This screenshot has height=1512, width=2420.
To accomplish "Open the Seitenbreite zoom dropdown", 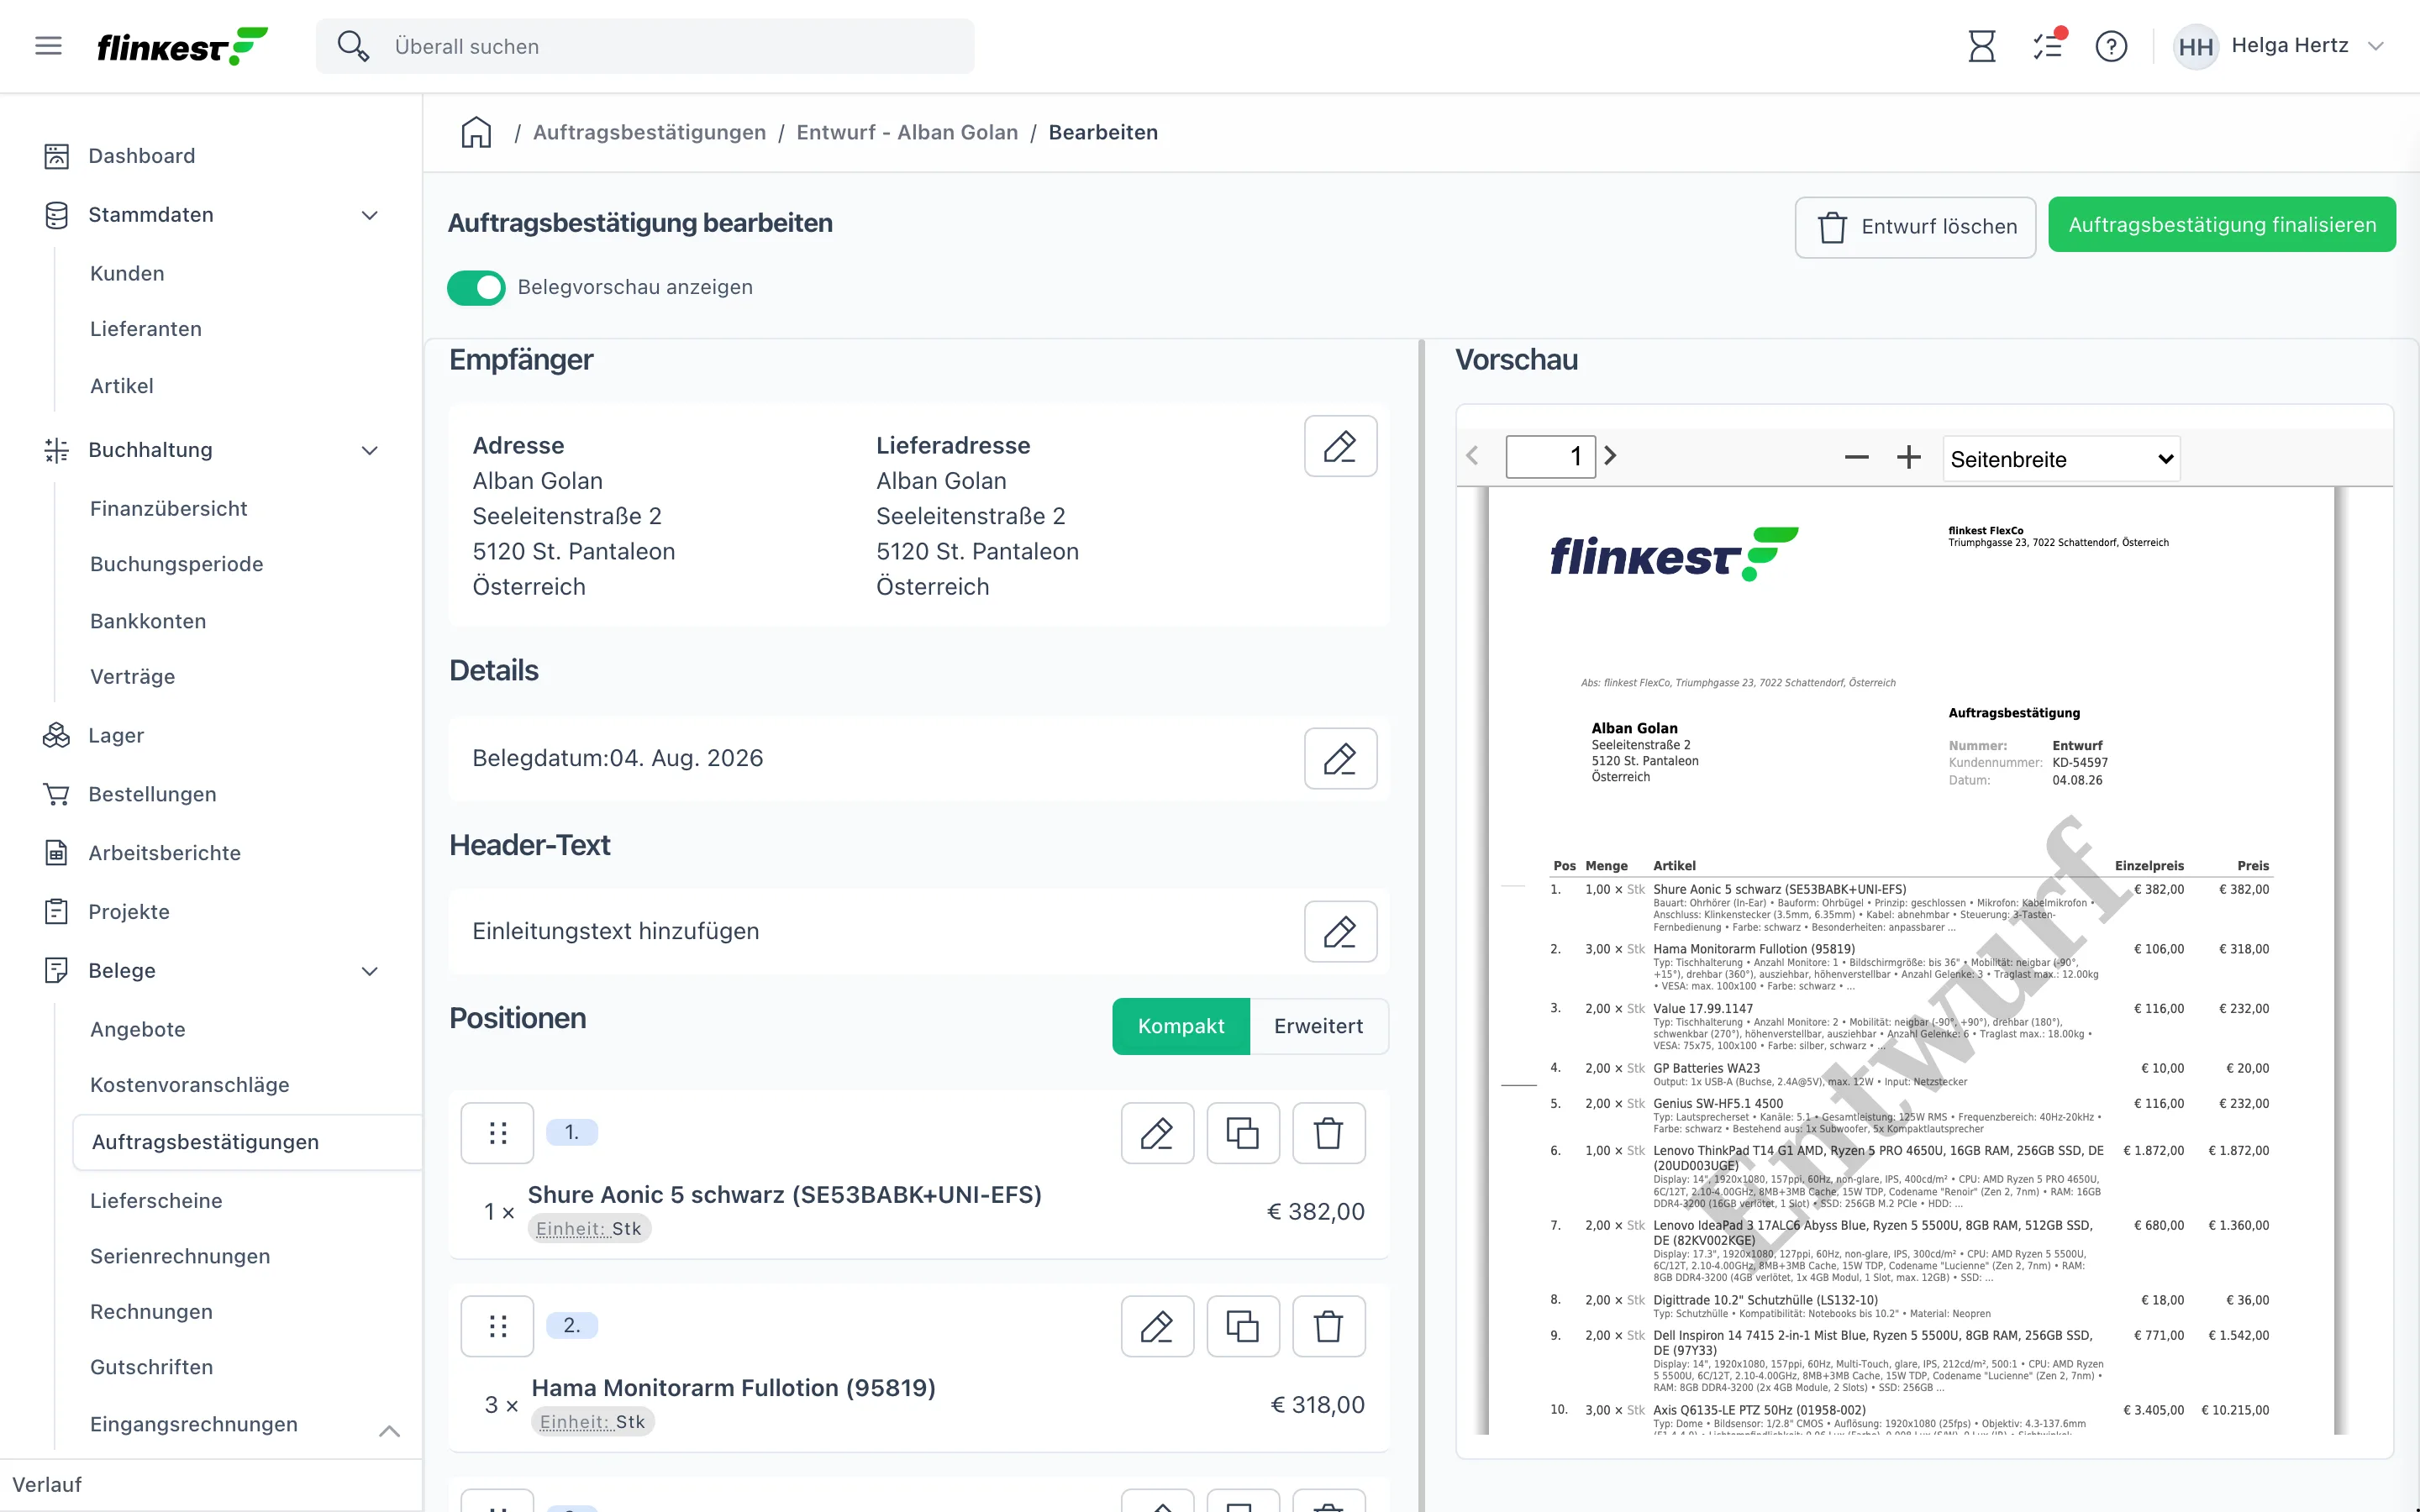I will [2060, 459].
